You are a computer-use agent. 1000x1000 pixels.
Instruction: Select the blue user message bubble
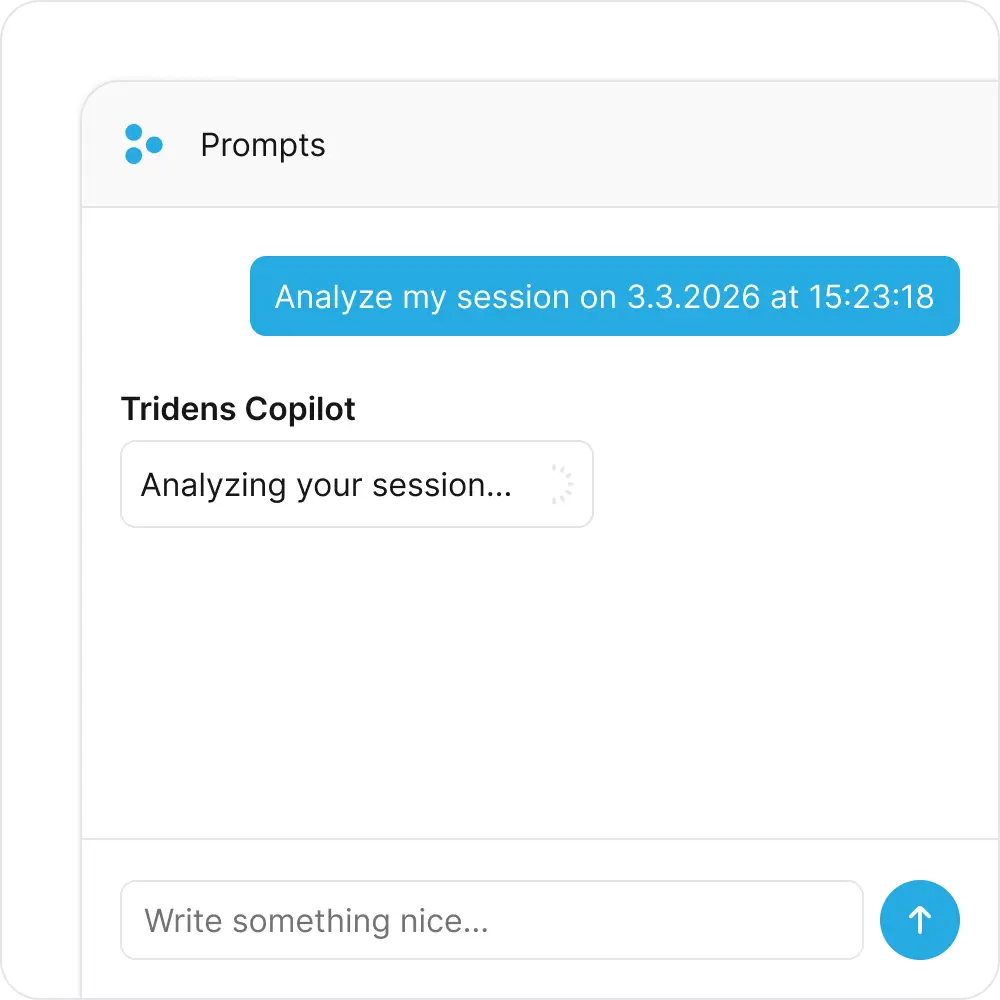(604, 296)
